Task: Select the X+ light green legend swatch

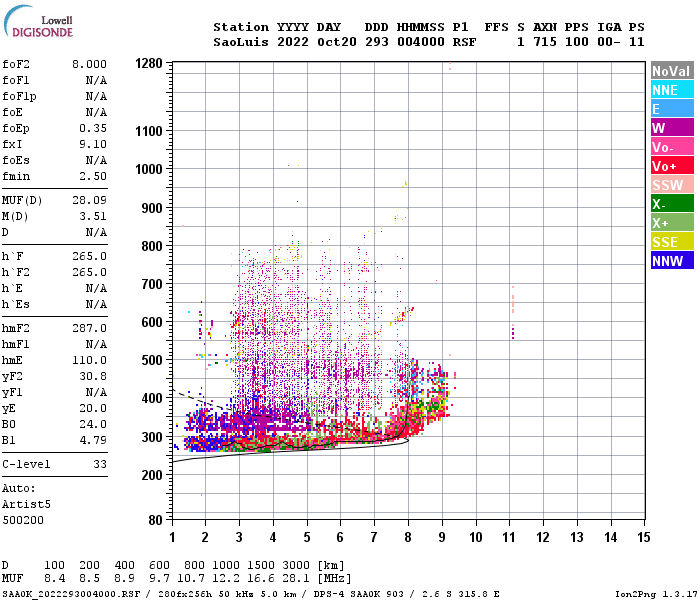Action: coord(672,223)
